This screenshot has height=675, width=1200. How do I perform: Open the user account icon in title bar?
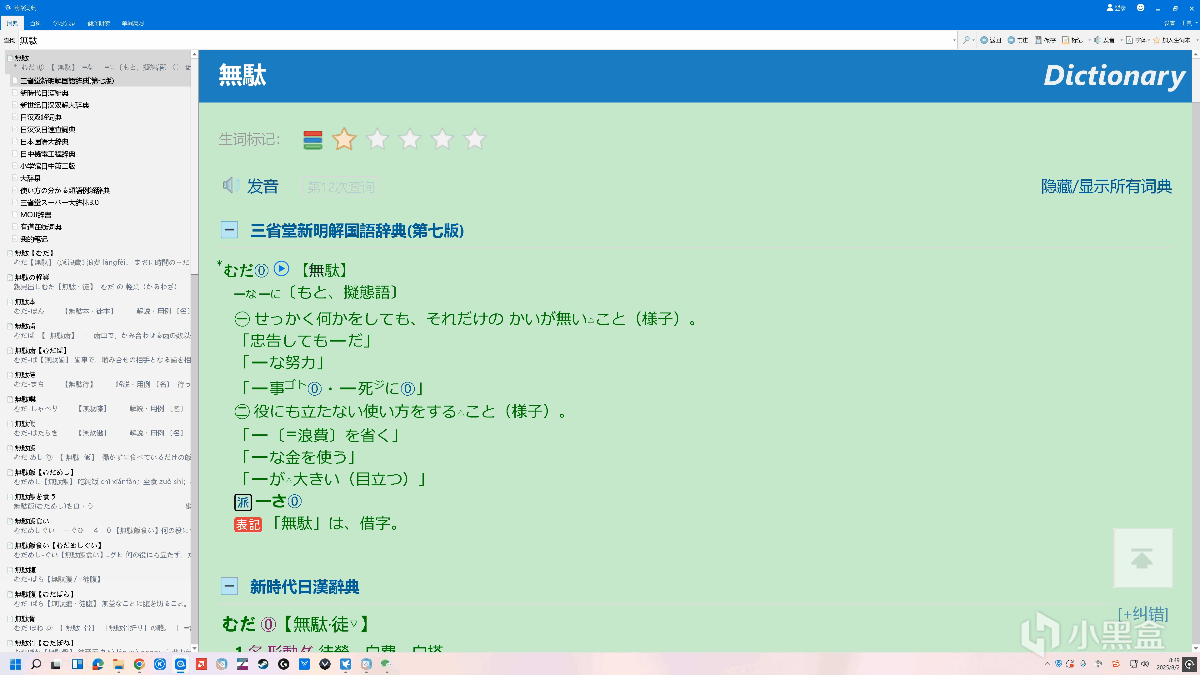[x=1112, y=7]
